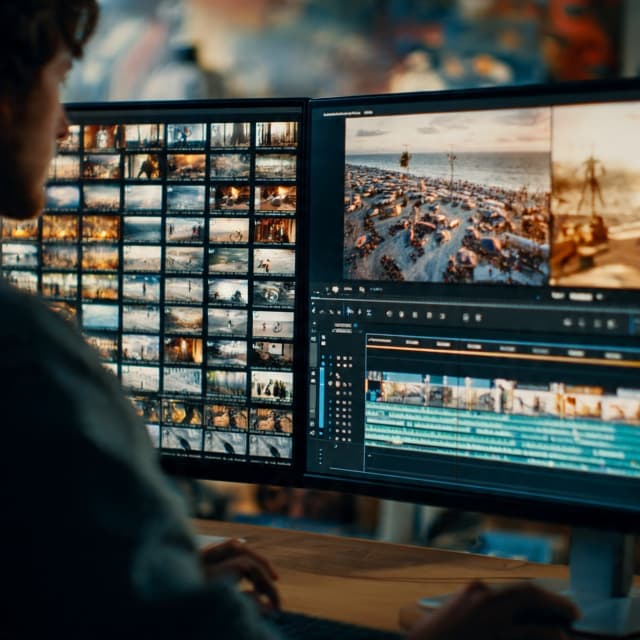Screen dimensions: 640x640
Task: Select the bicycle on beach thumbnail on left monitor
Action: (x=229, y=231)
